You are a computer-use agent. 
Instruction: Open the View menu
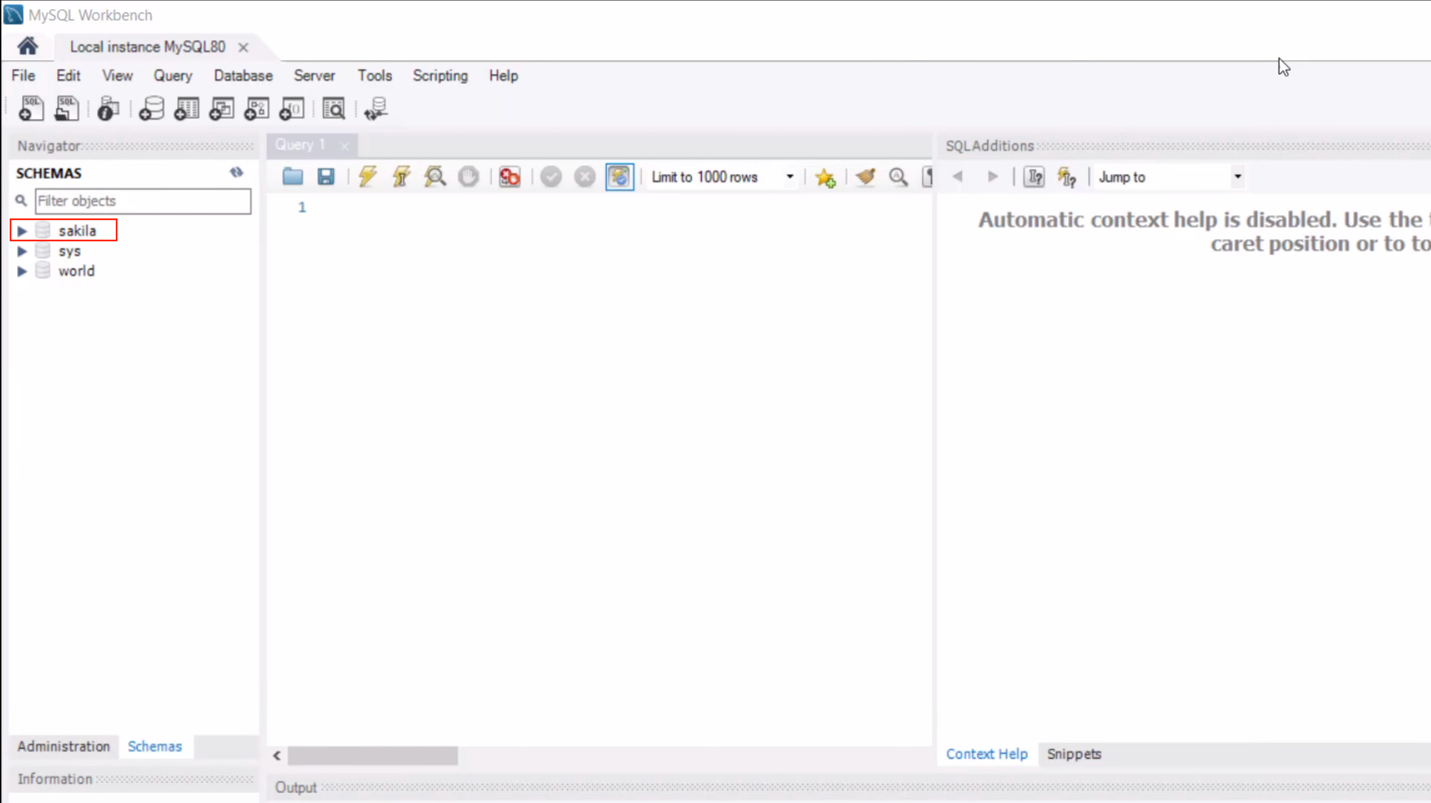tap(117, 75)
